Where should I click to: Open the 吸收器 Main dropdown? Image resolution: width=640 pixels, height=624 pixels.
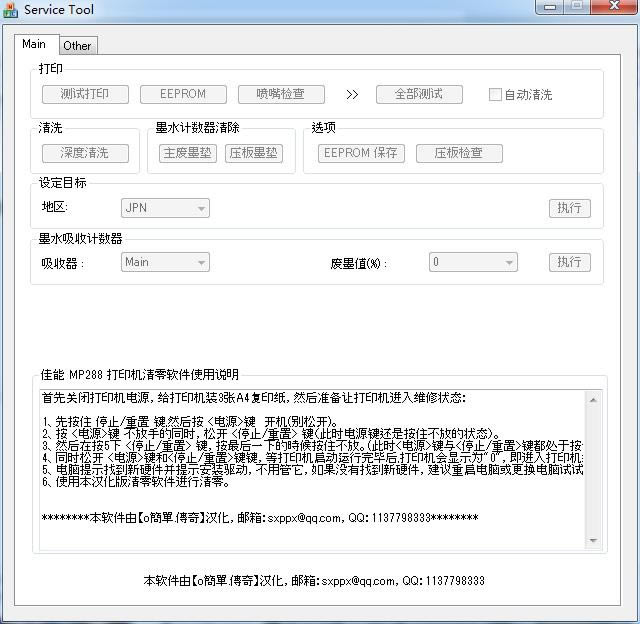[165, 262]
